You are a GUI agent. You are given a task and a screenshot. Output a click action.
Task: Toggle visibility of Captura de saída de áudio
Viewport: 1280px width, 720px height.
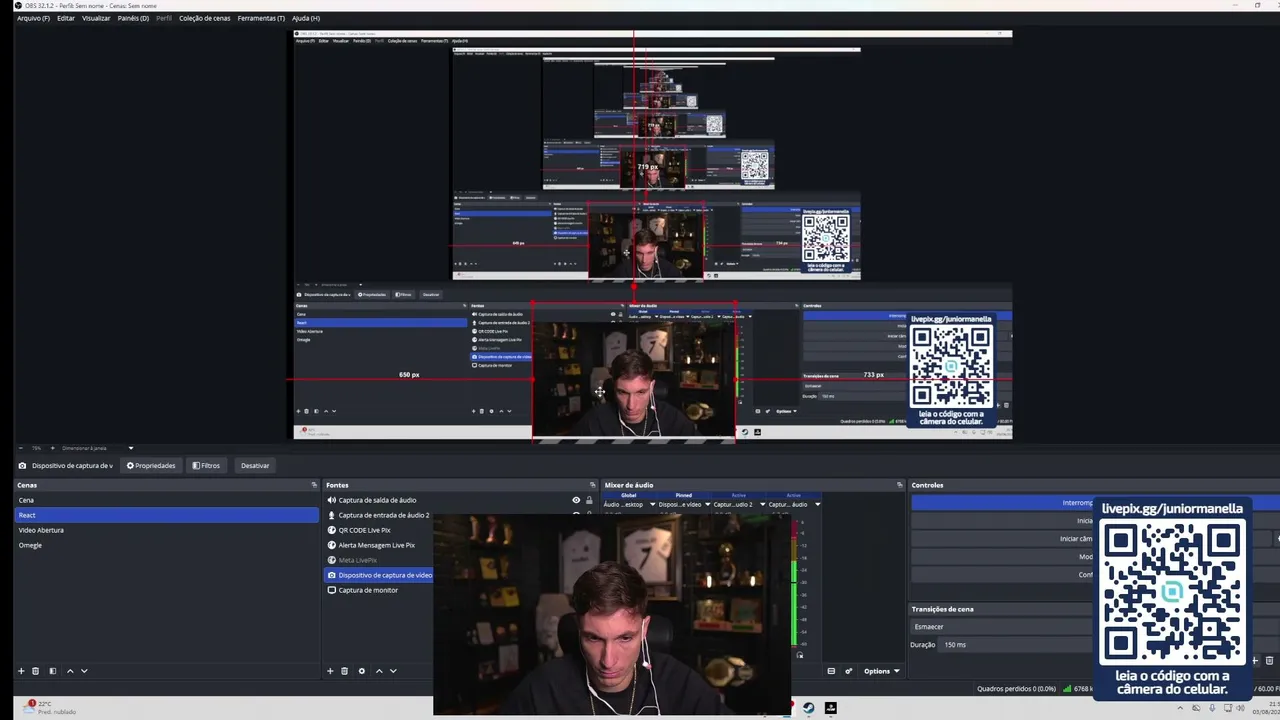(576, 500)
